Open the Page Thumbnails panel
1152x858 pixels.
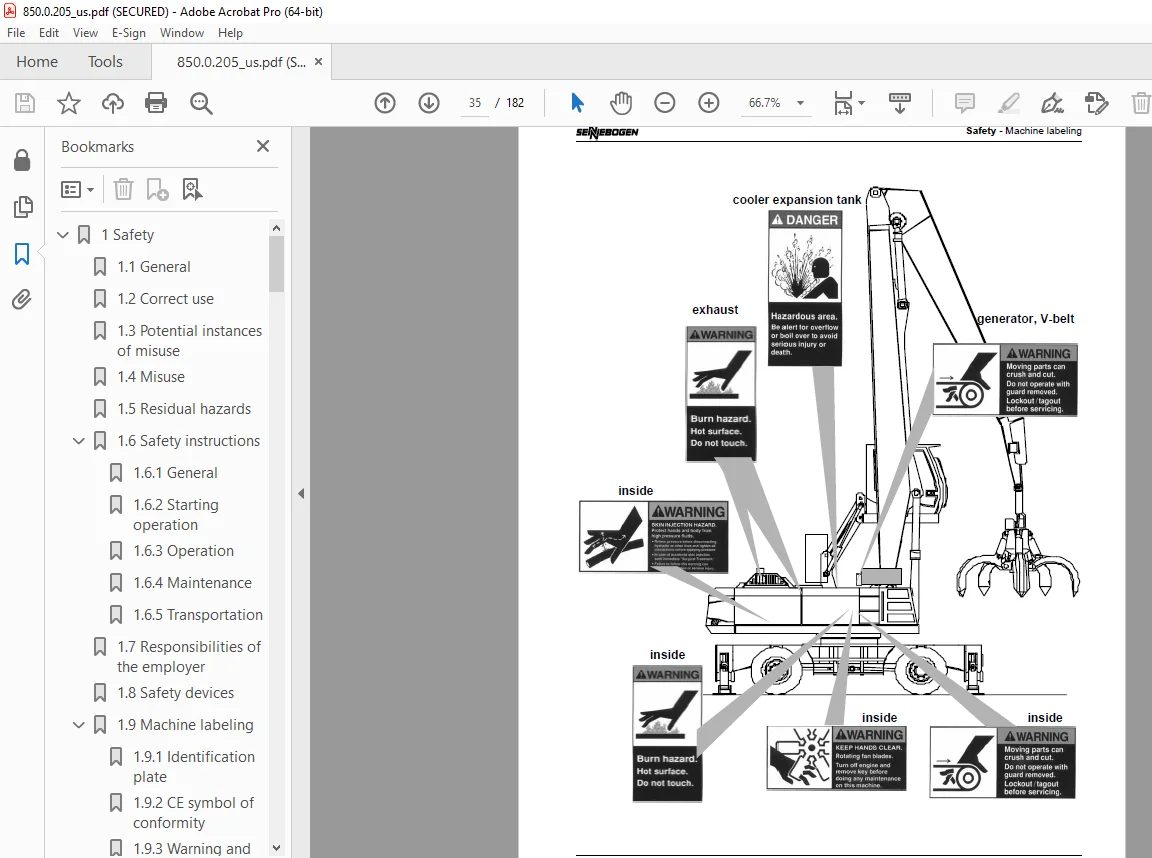click(23, 207)
